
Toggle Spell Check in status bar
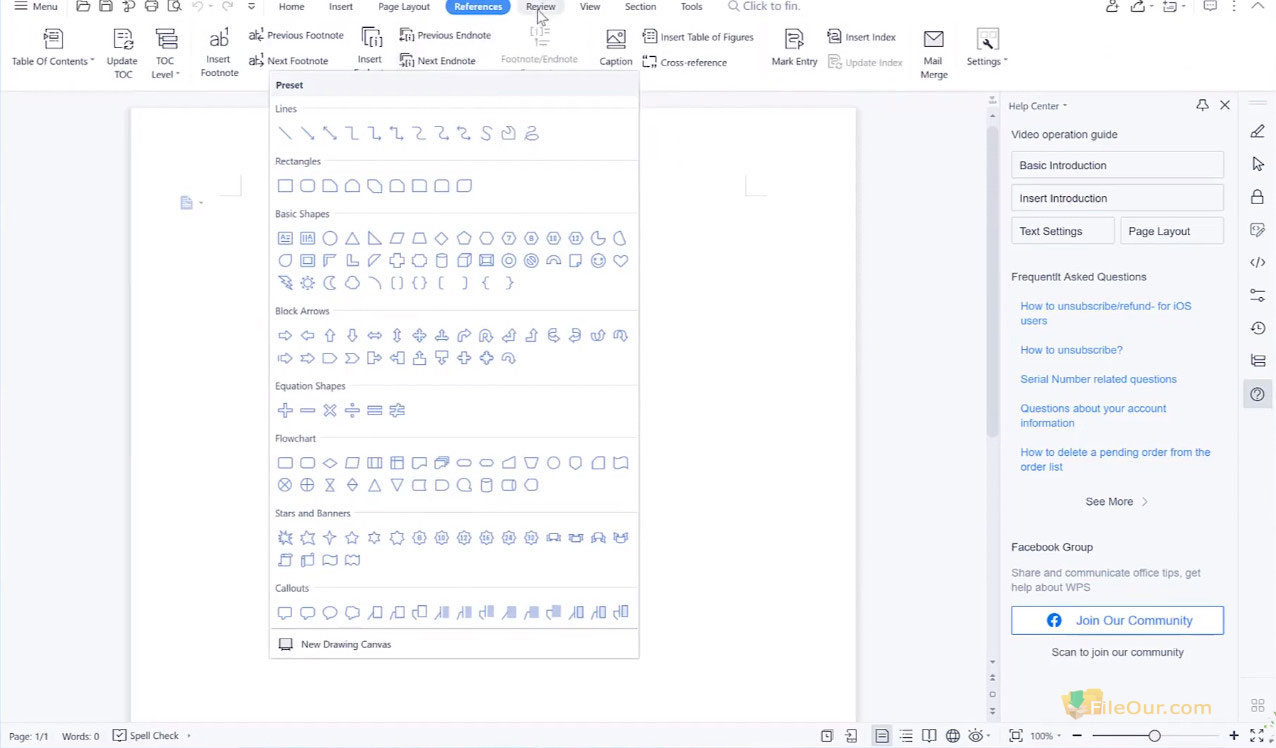click(x=146, y=736)
